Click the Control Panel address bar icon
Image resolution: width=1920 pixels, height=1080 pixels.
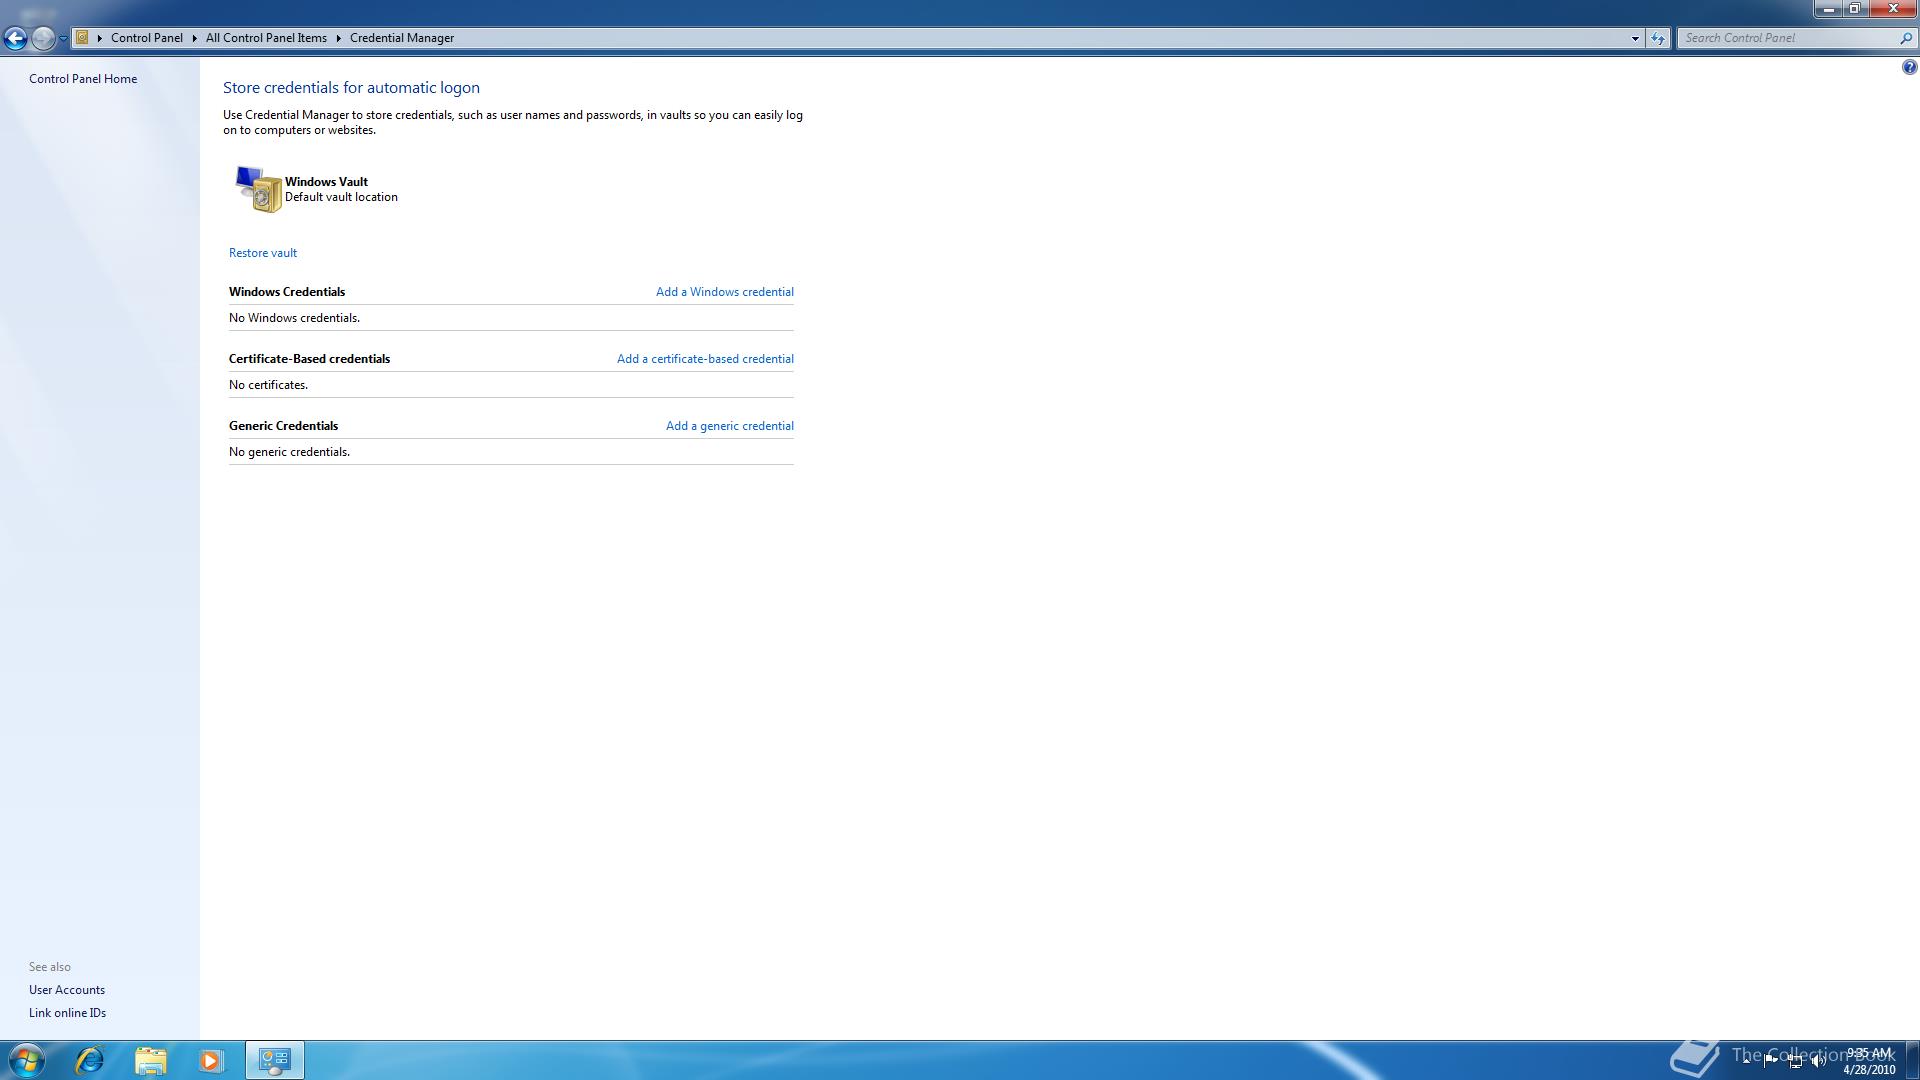[x=83, y=38]
